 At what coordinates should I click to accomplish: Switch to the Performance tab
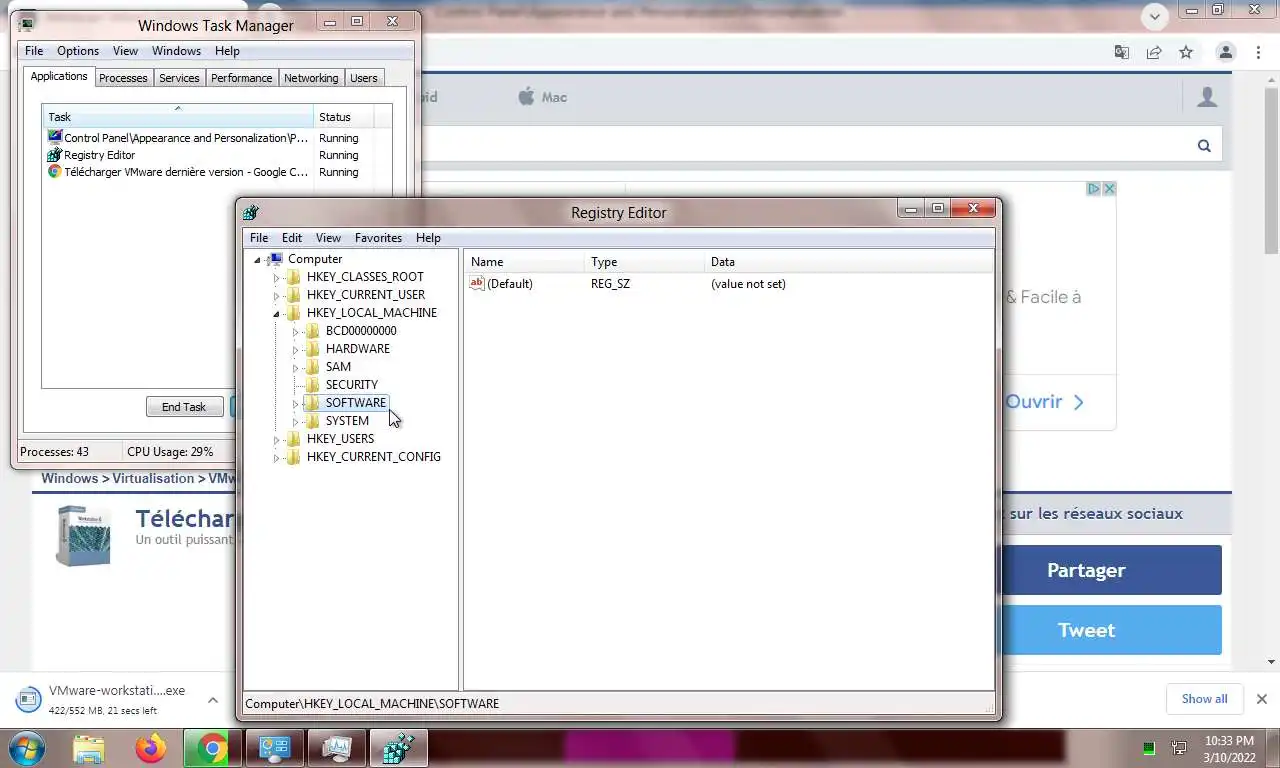click(241, 78)
